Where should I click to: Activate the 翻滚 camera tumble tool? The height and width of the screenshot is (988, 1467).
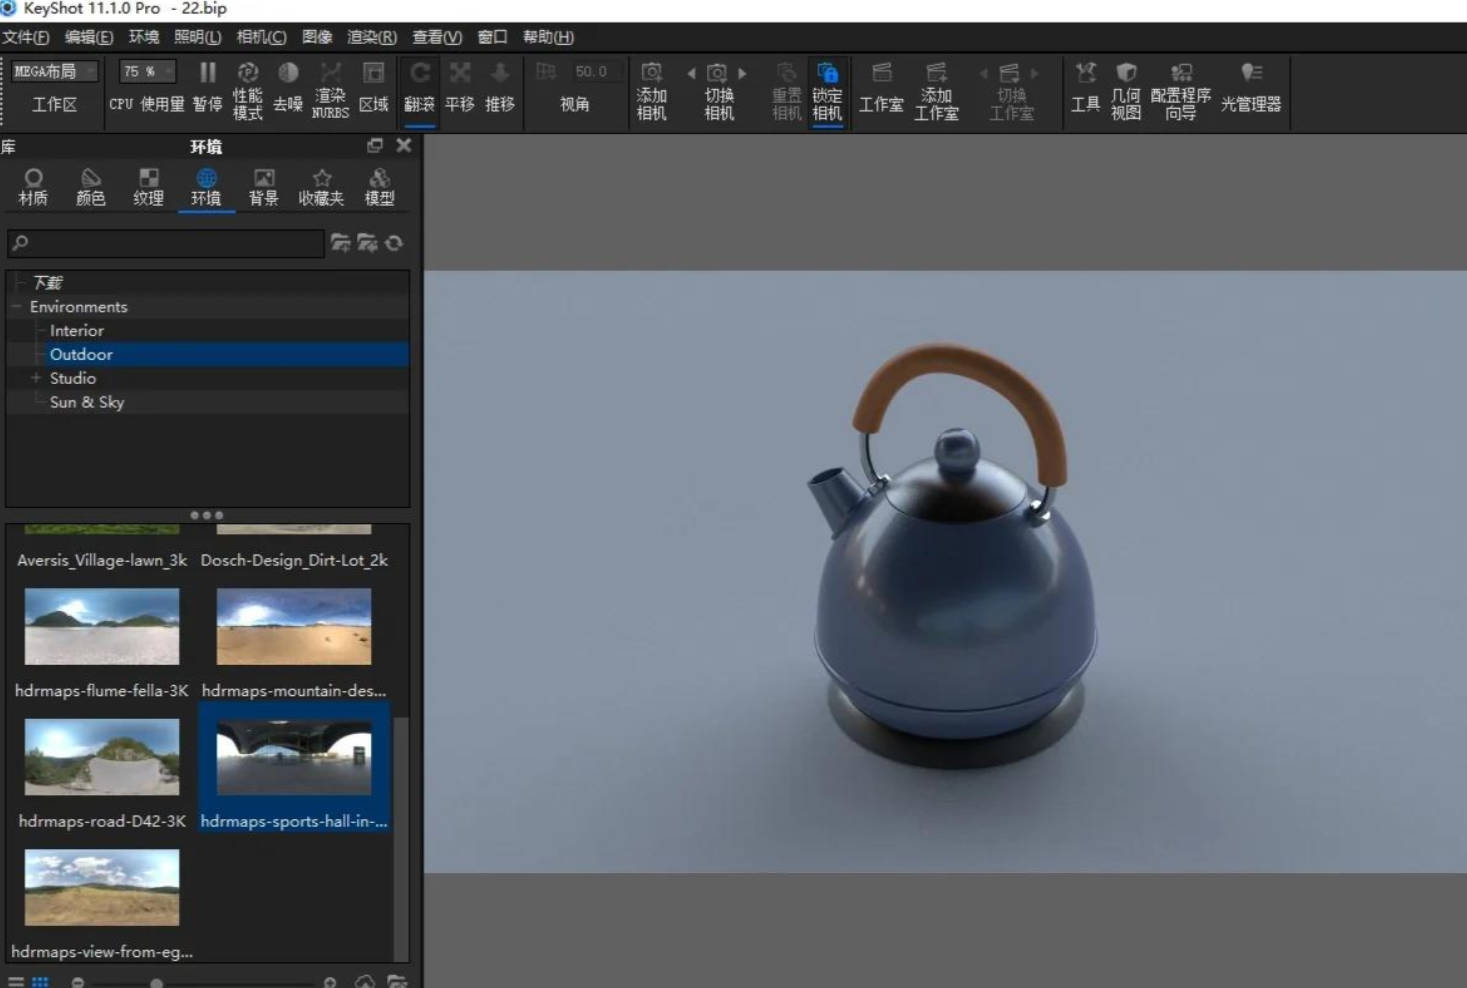pyautogui.click(x=419, y=90)
